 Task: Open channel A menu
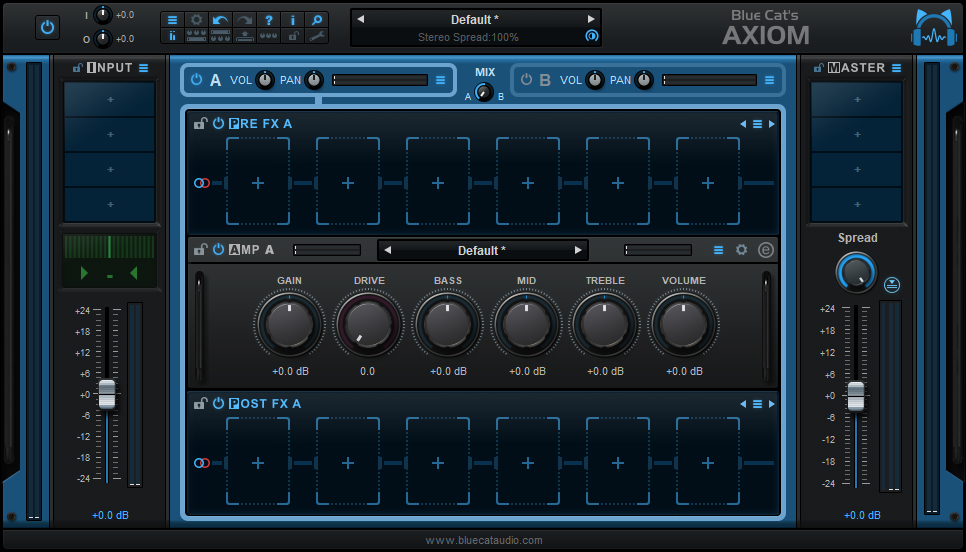(x=440, y=80)
